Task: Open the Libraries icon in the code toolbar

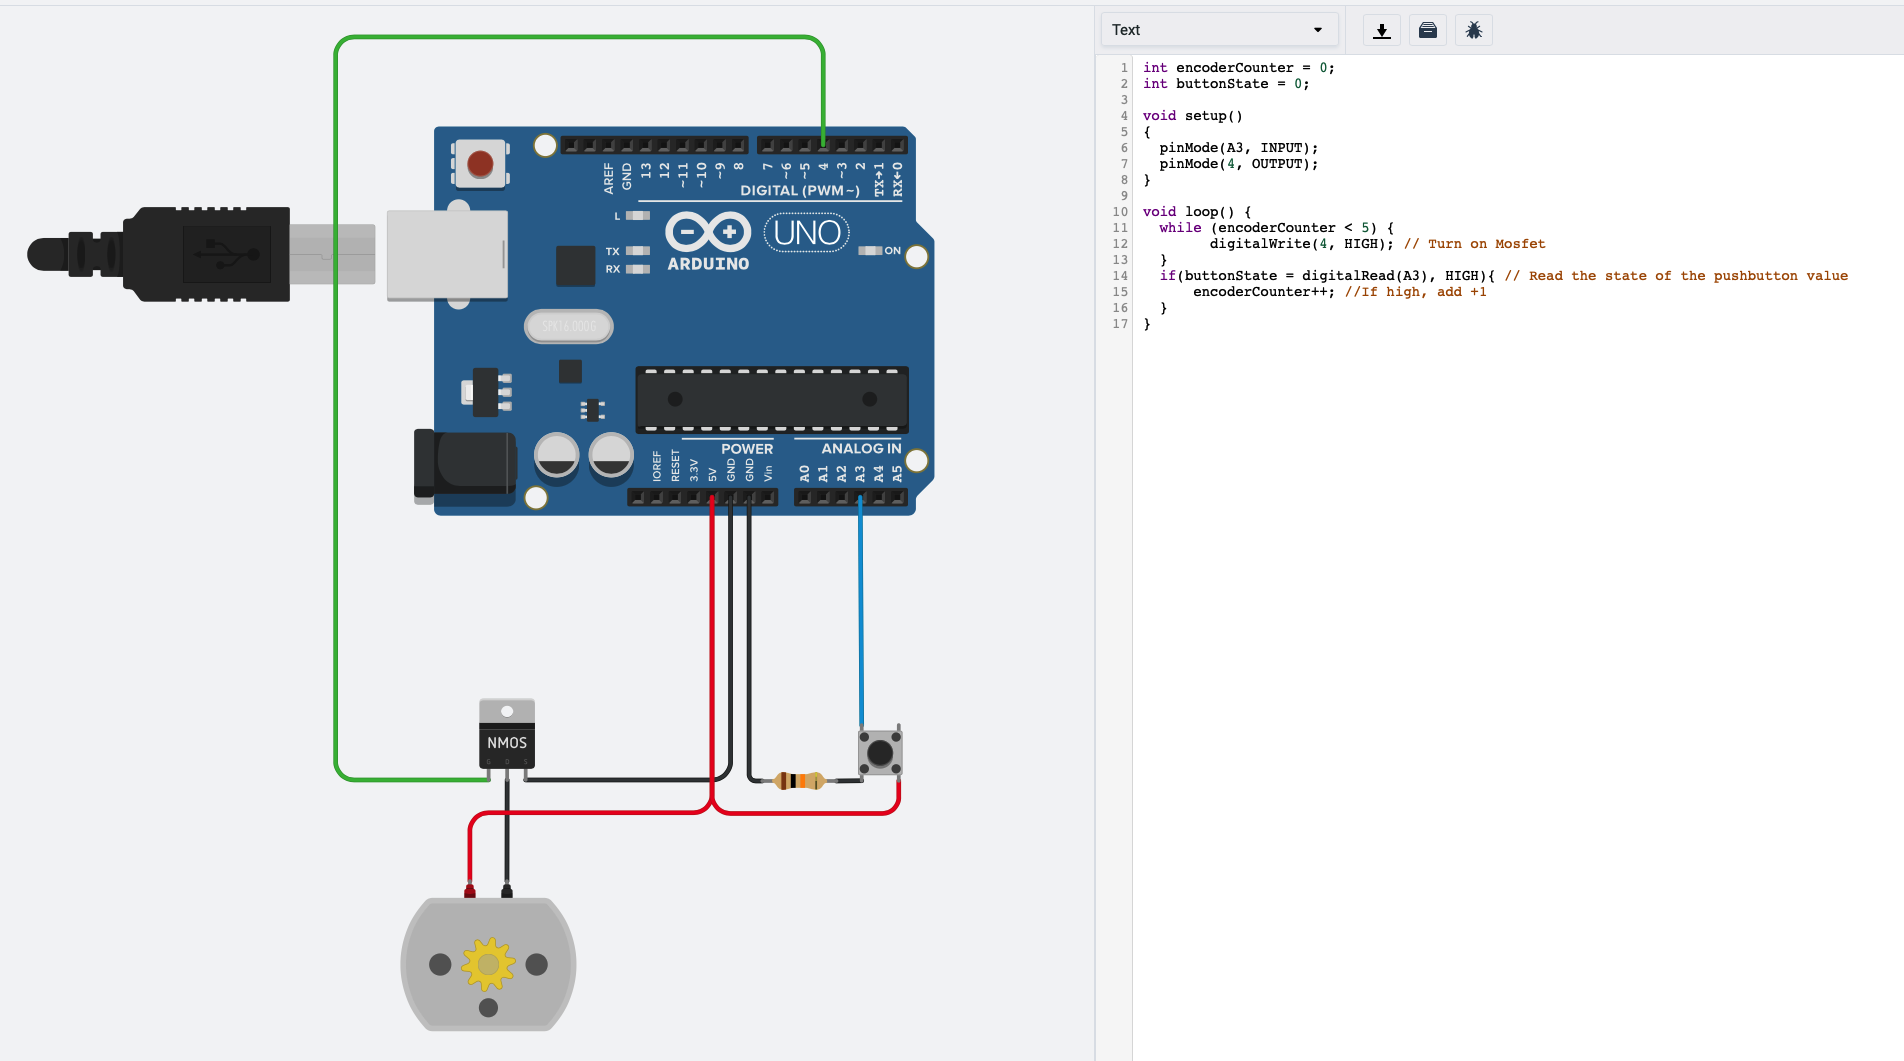Action: coord(1428,30)
